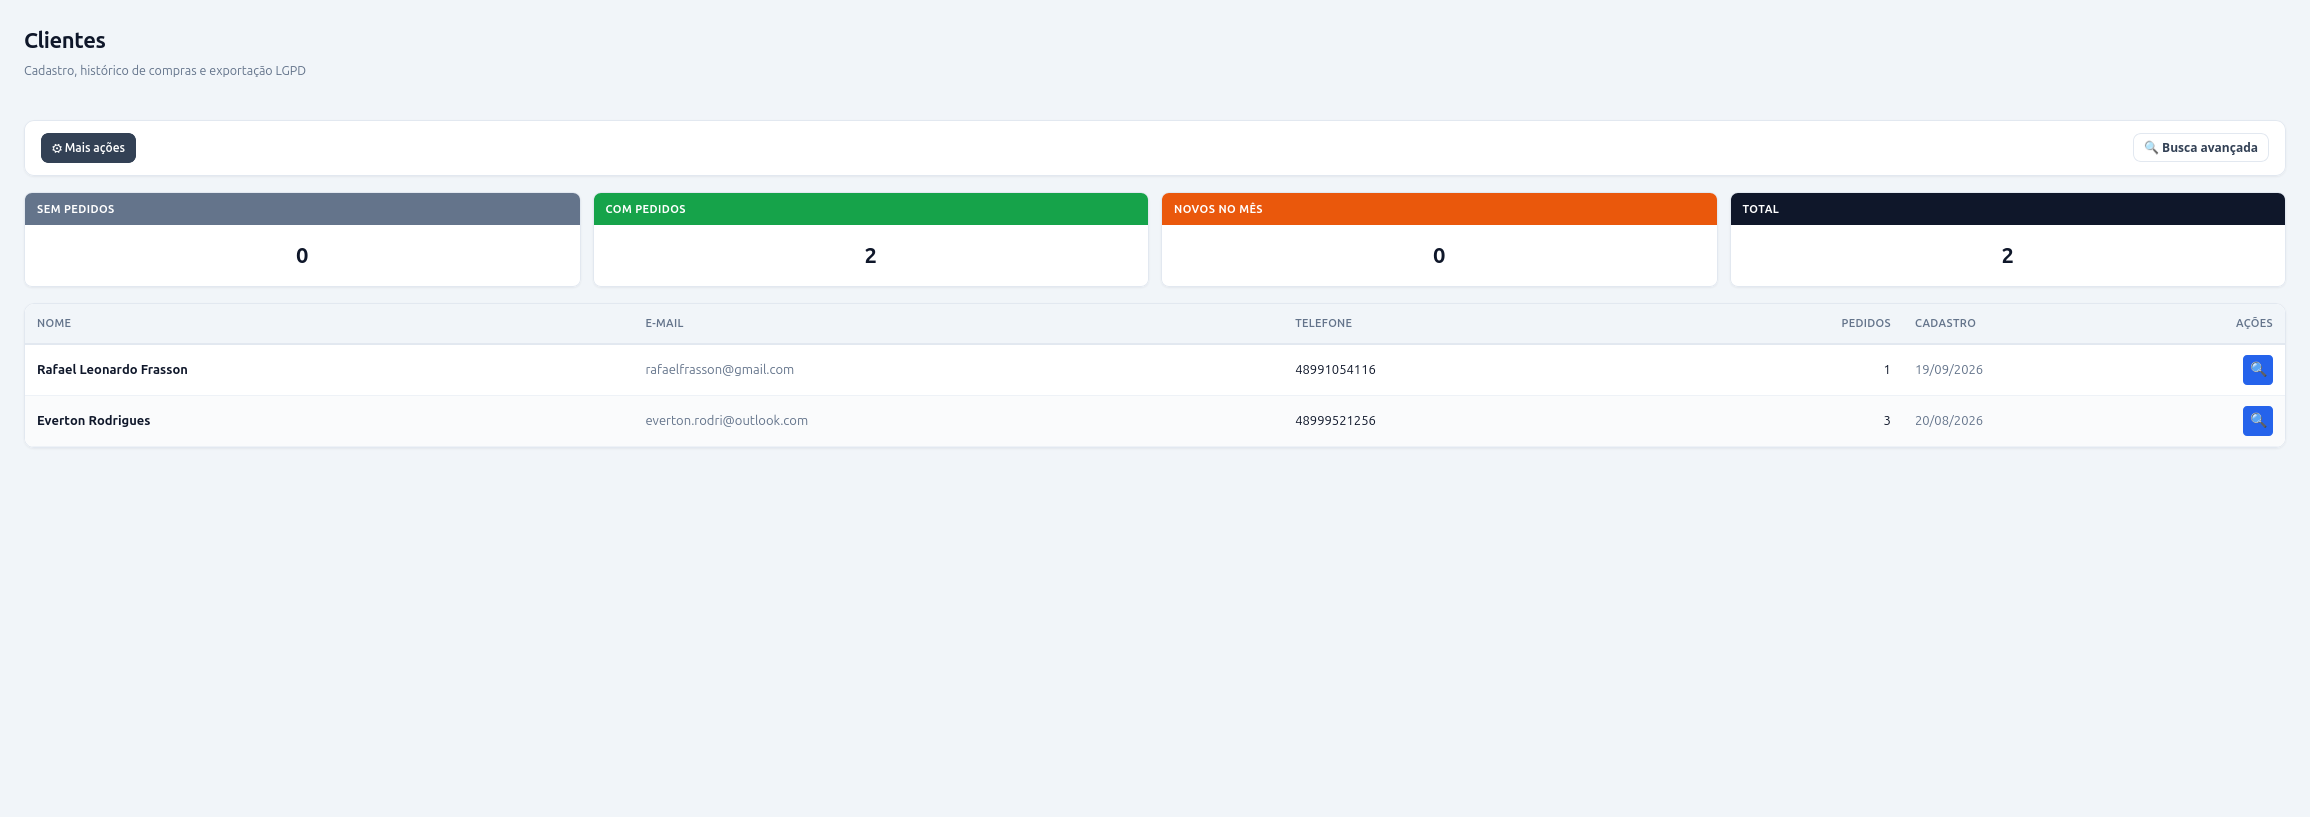
Task: Filter by Novos no Mês card
Action: [x=1439, y=239]
